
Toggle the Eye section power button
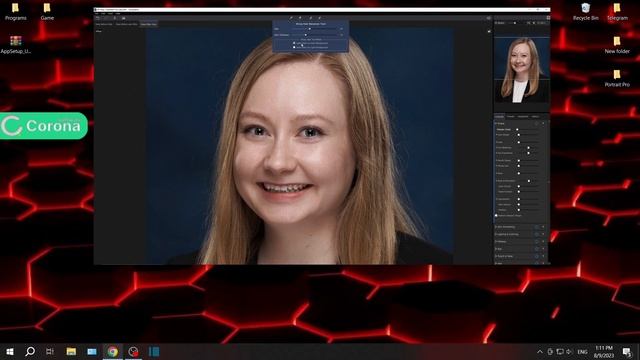point(537,249)
